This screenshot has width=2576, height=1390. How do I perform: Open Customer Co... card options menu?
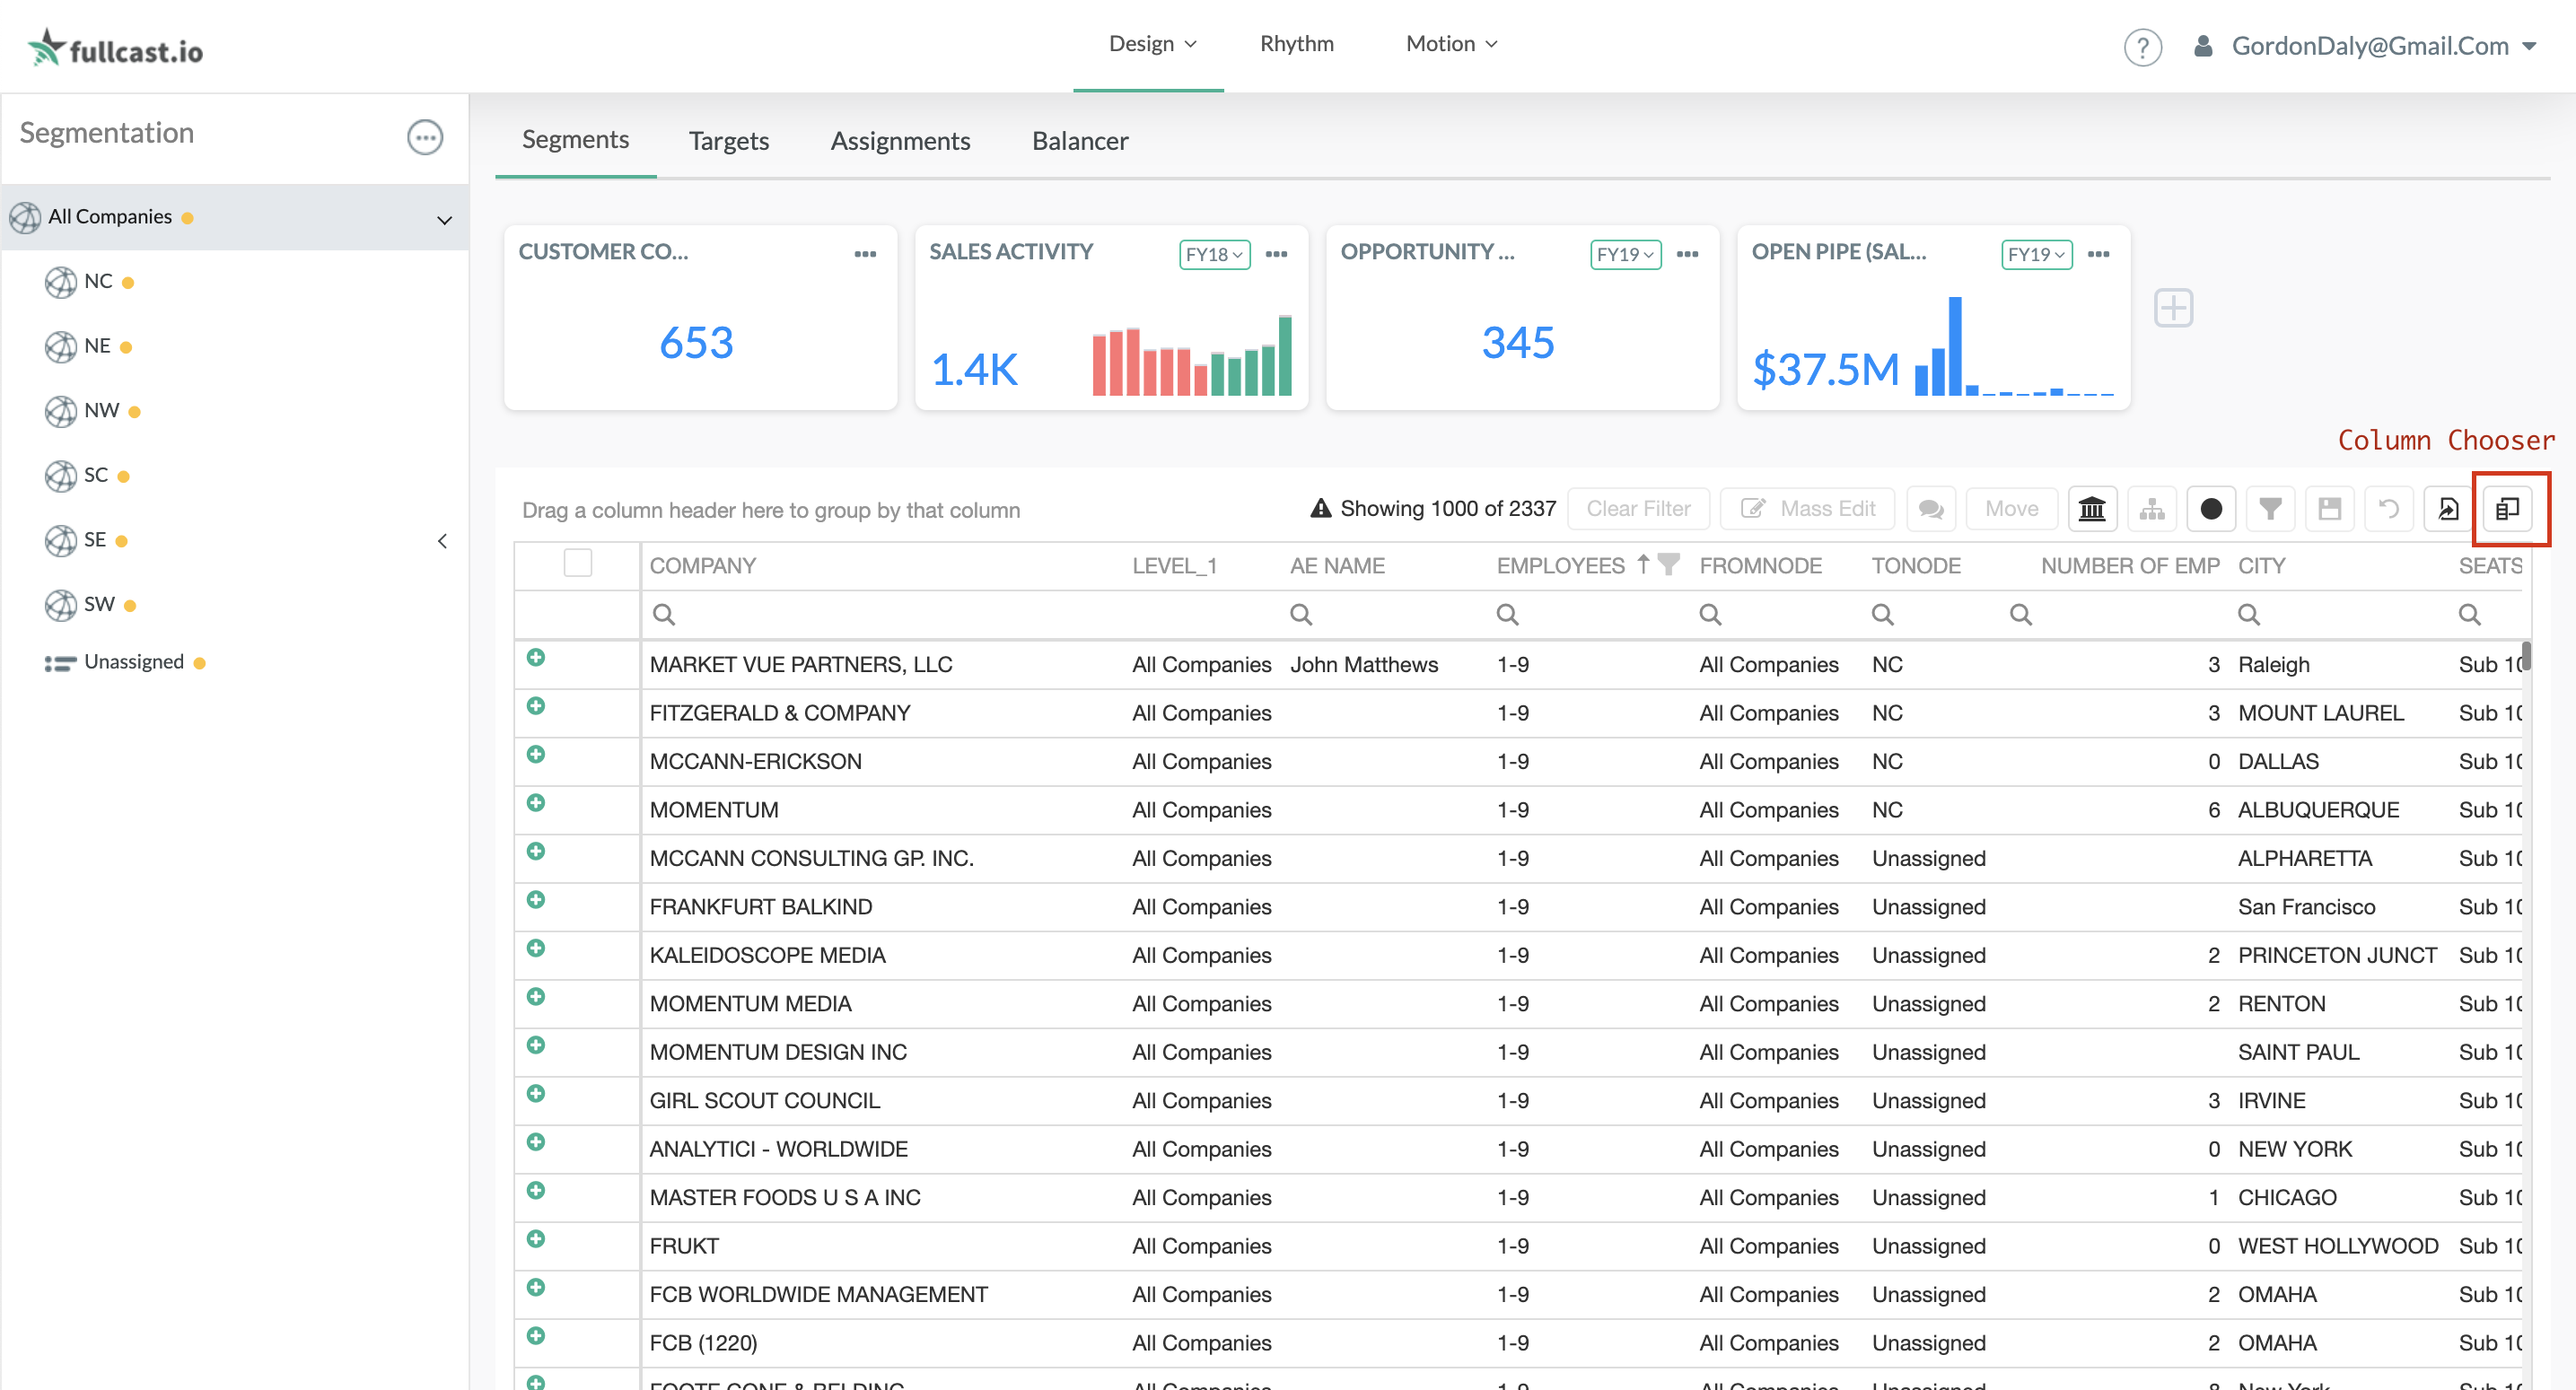[865, 254]
